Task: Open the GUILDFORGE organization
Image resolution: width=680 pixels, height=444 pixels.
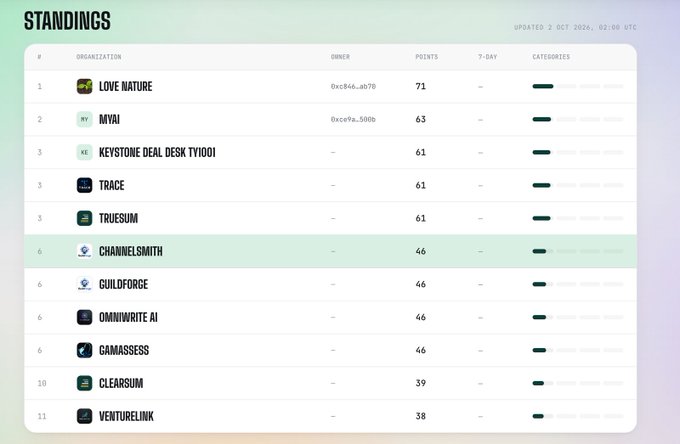Action: click(124, 284)
